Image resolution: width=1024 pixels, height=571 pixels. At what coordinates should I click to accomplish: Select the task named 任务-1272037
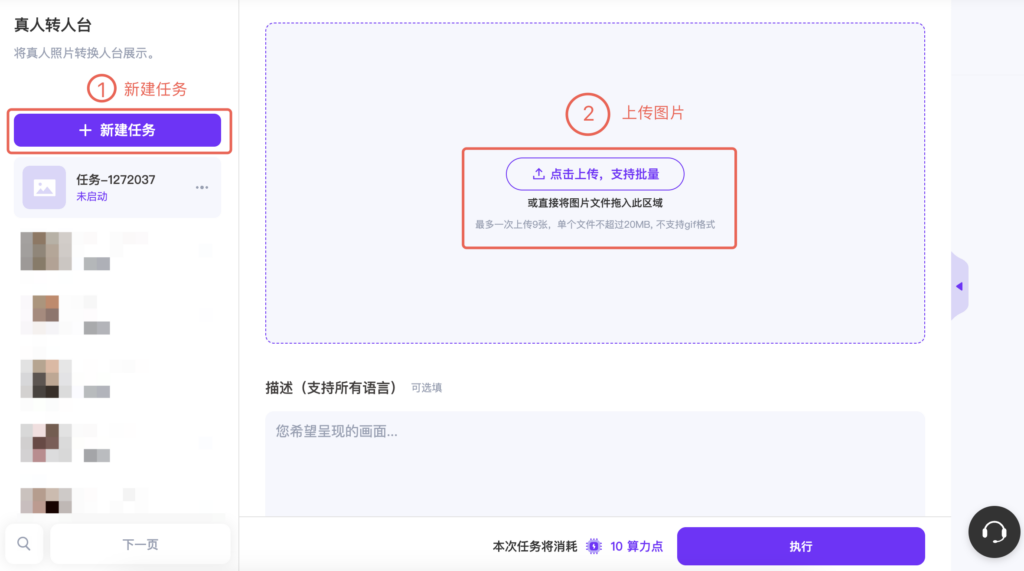(116, 180)
